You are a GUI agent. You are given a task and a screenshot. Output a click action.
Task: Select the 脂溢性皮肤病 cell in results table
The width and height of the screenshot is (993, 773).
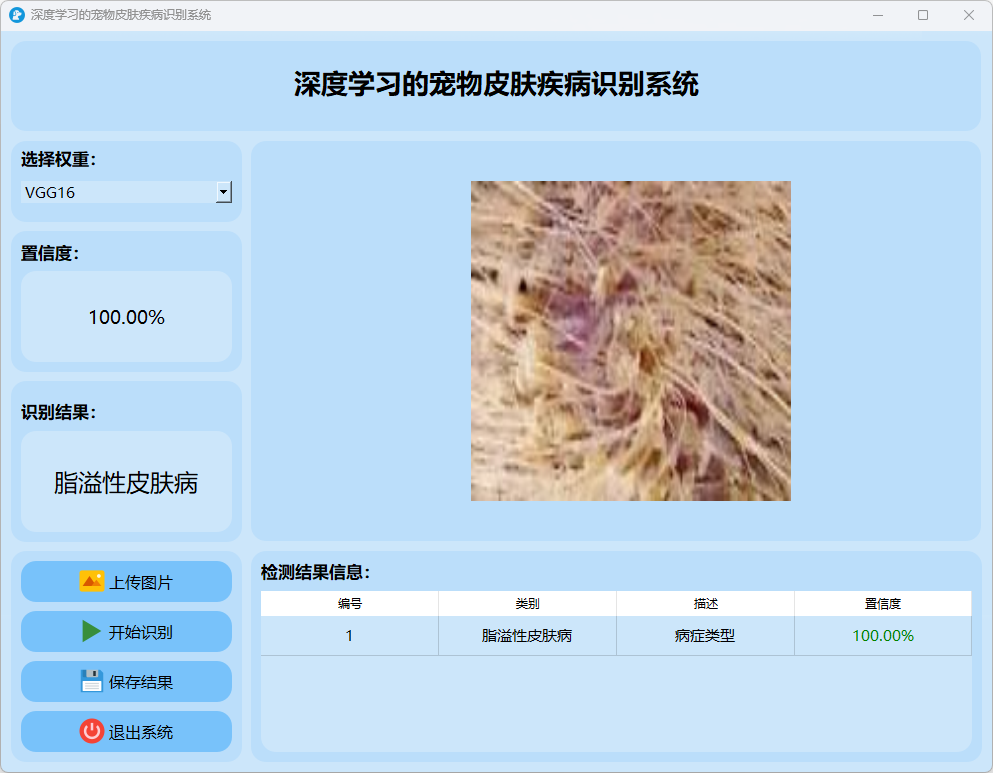pyautogui.click(x=527, y=636)
